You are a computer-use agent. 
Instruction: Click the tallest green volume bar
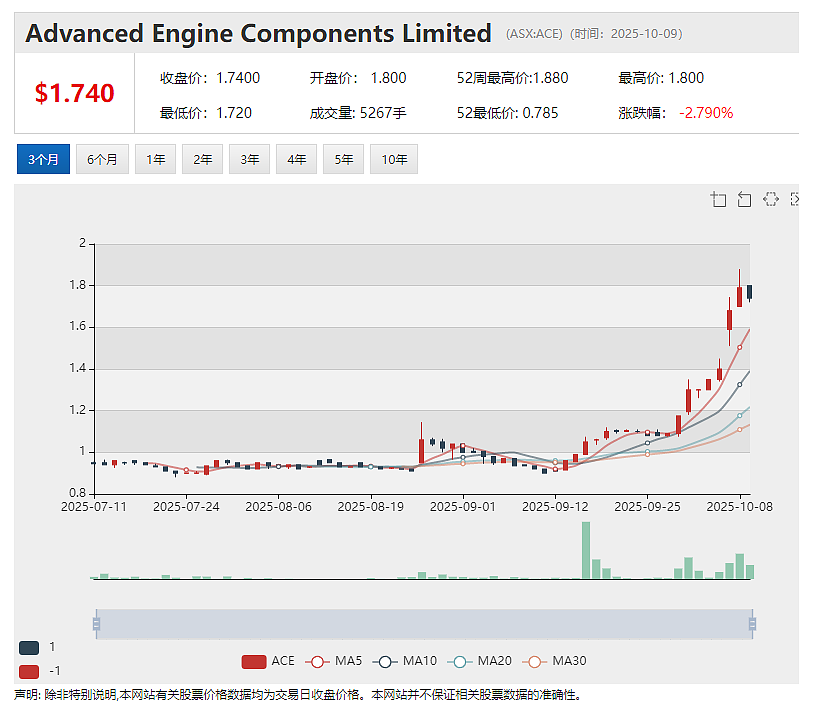[586, 550]
